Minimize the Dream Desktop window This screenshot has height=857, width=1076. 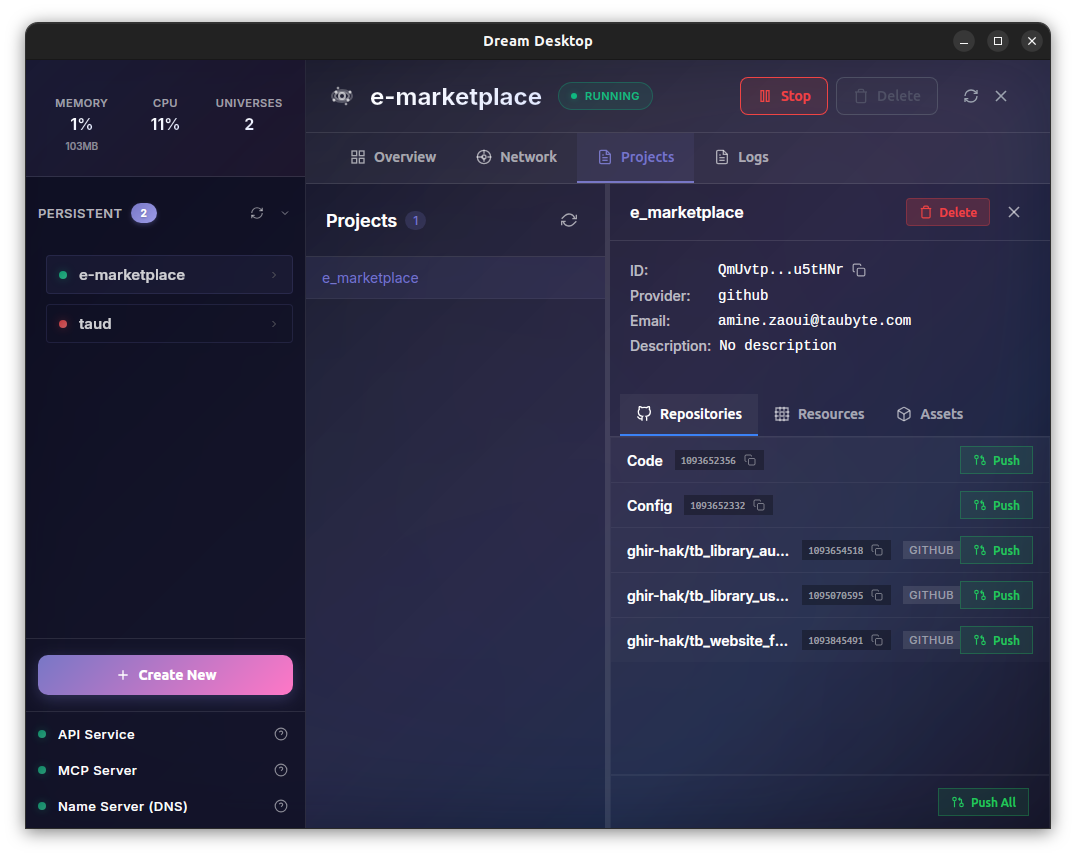[964, 41]
